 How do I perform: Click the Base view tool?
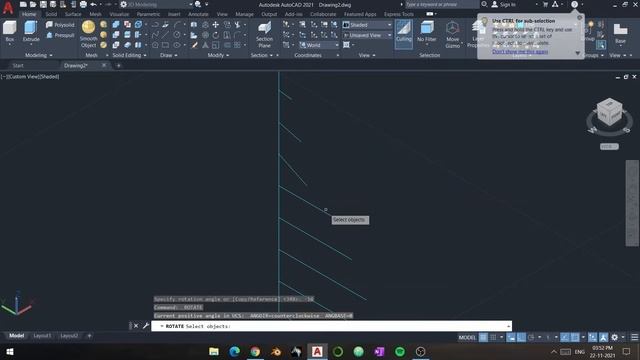(620, 33)
